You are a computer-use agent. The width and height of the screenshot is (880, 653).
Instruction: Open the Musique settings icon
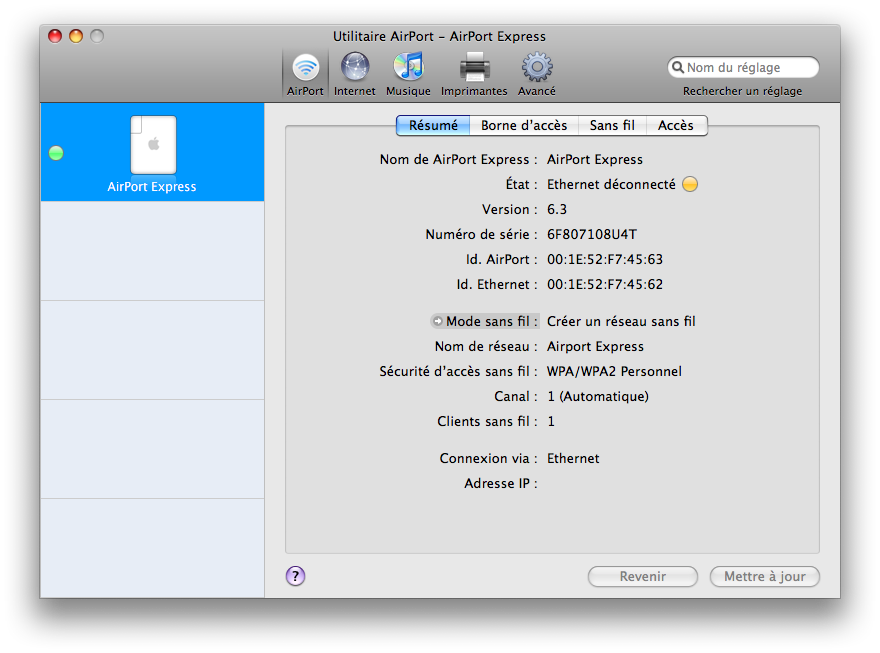point(408,67)
